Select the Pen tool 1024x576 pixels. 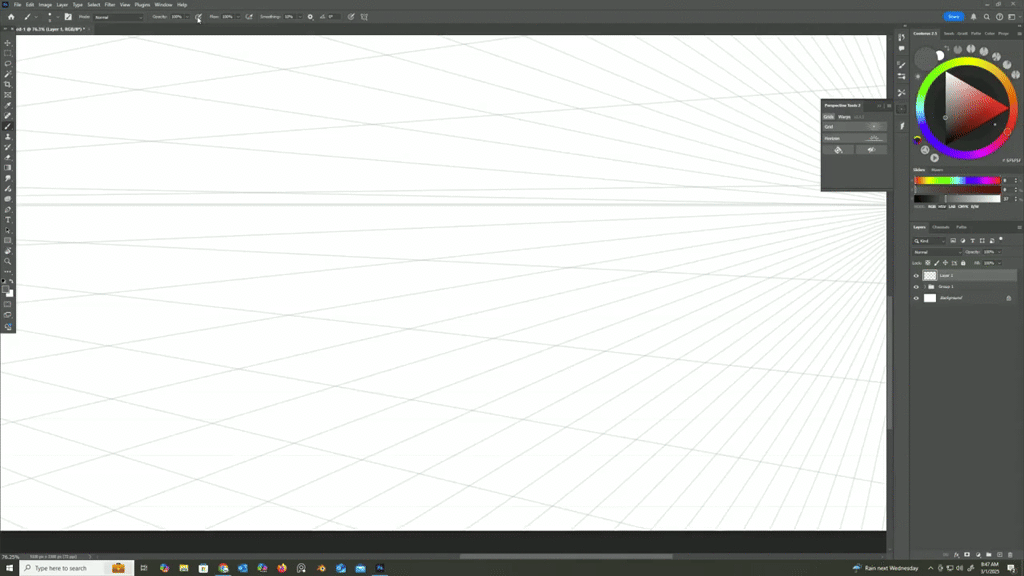pos(8,210)
